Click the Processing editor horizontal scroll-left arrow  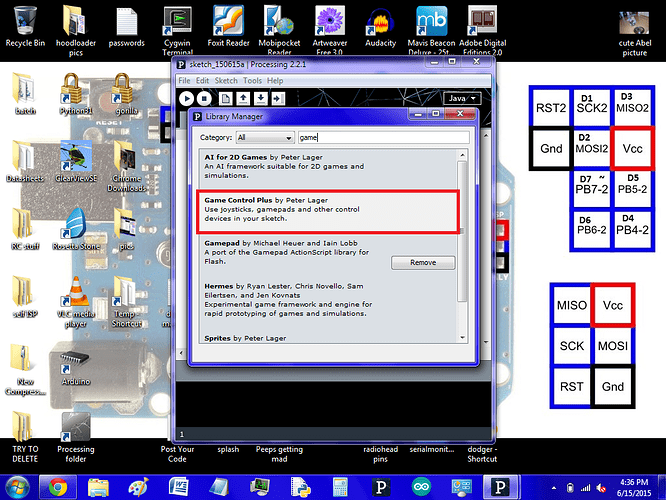[x=181, y=353]
